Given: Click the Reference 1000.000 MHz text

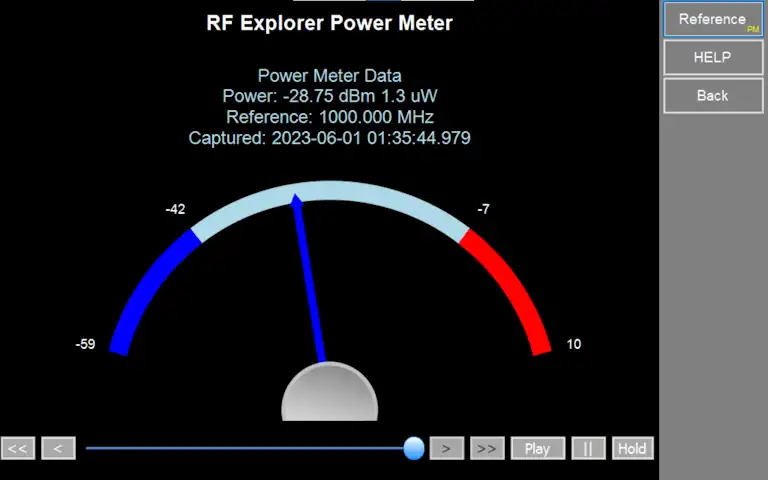Looking at the screenshot, I should point(329,117).
